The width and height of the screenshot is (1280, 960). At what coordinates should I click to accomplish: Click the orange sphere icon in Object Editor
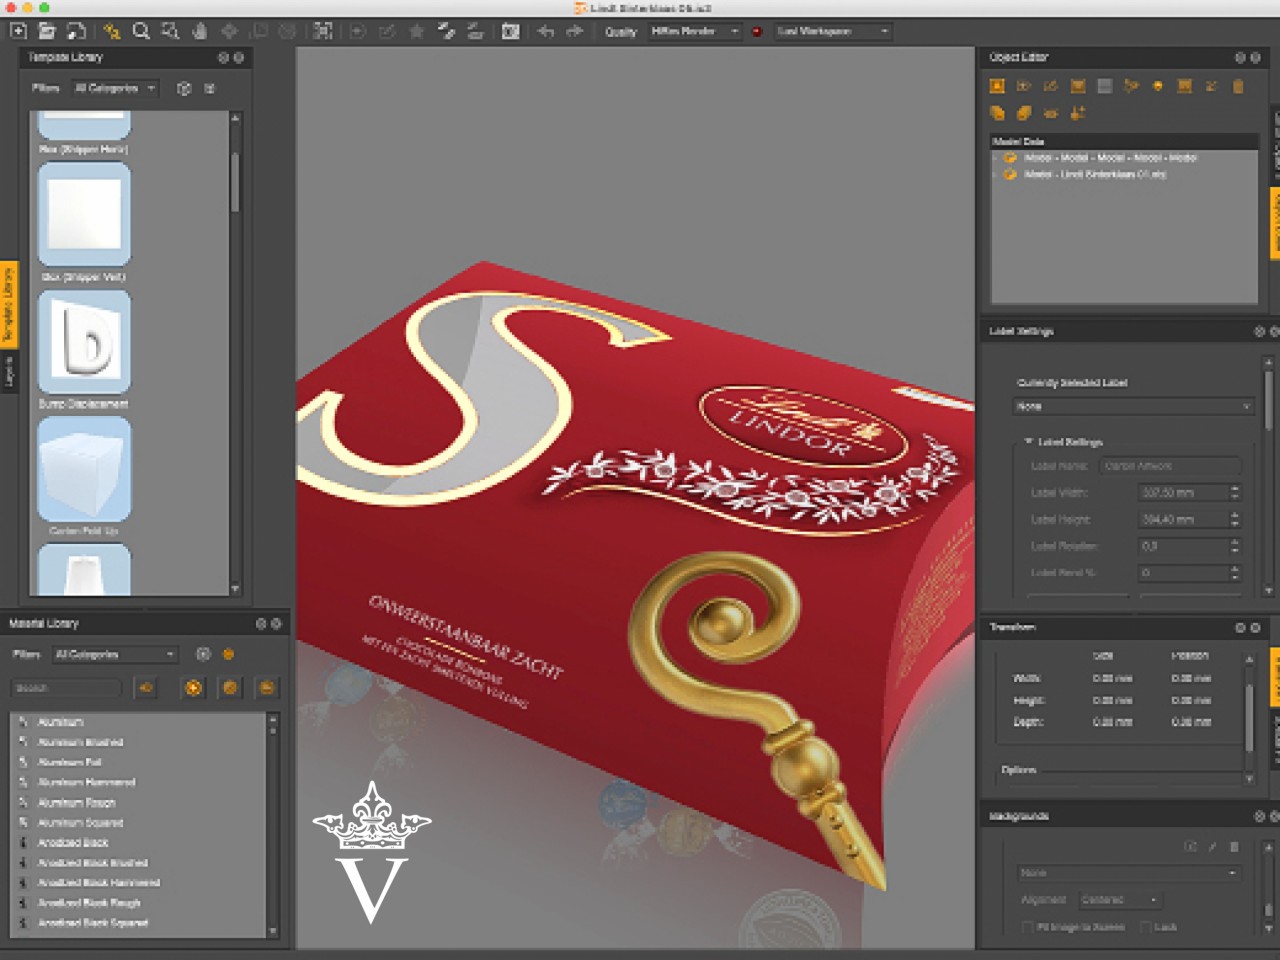[x=1158, y=87]
